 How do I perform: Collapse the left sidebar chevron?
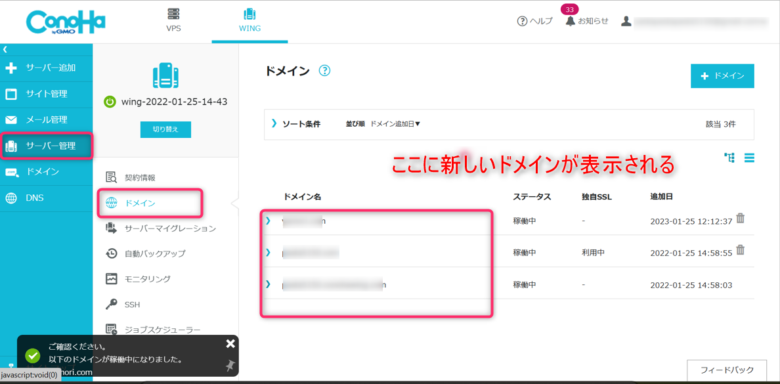5,49
